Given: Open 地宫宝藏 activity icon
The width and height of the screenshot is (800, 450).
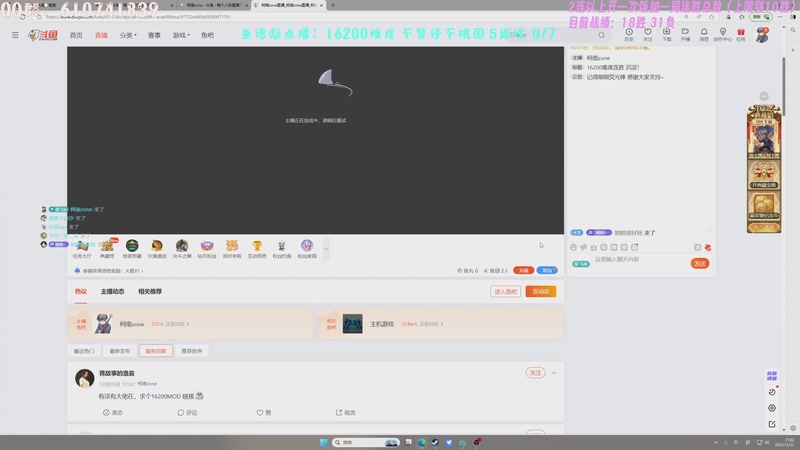Looking at the screenshot, I should (132, 249).
